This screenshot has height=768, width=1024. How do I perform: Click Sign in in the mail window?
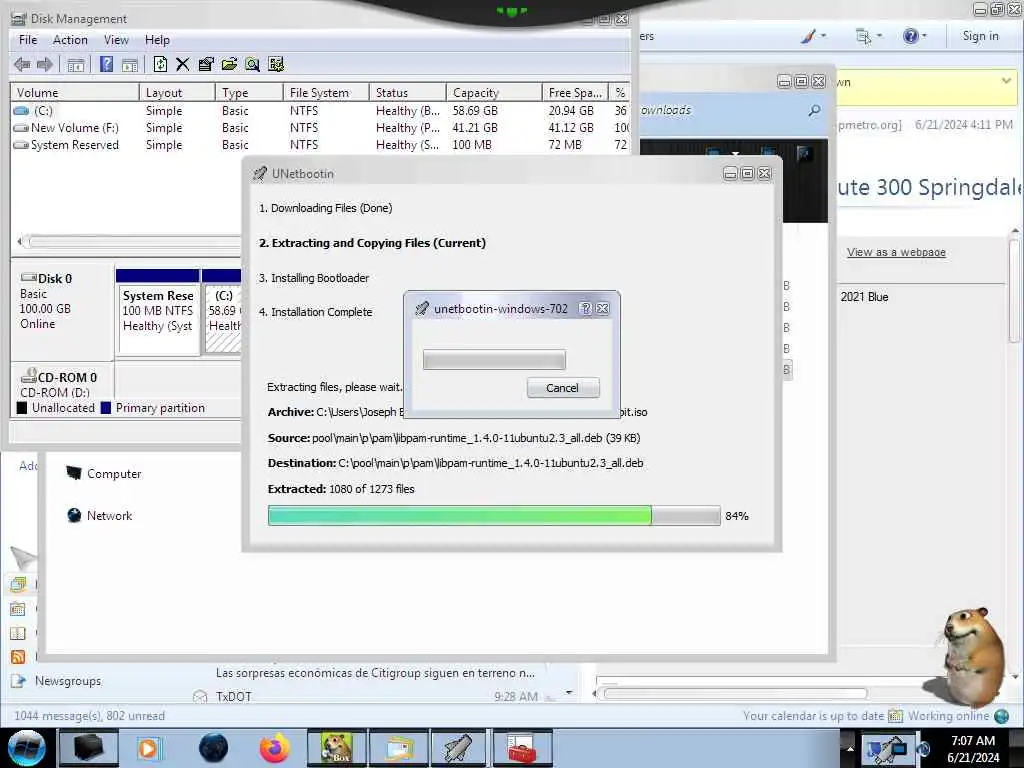click(980, 36)
